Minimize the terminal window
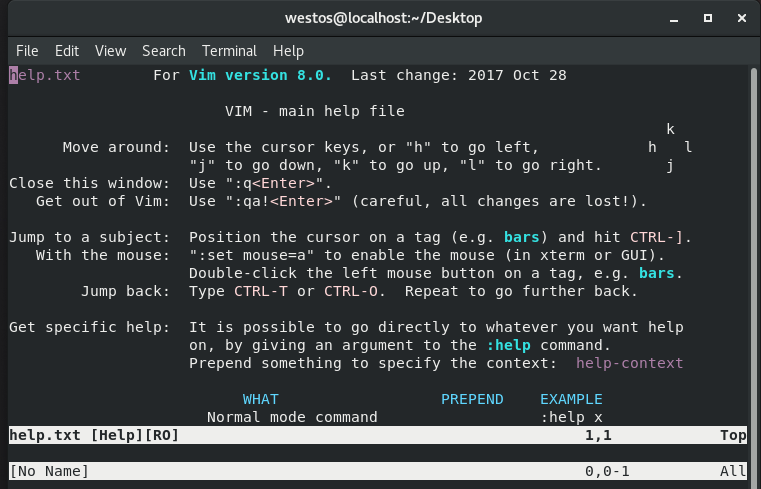761x489 pixels. tap(674, 19)
